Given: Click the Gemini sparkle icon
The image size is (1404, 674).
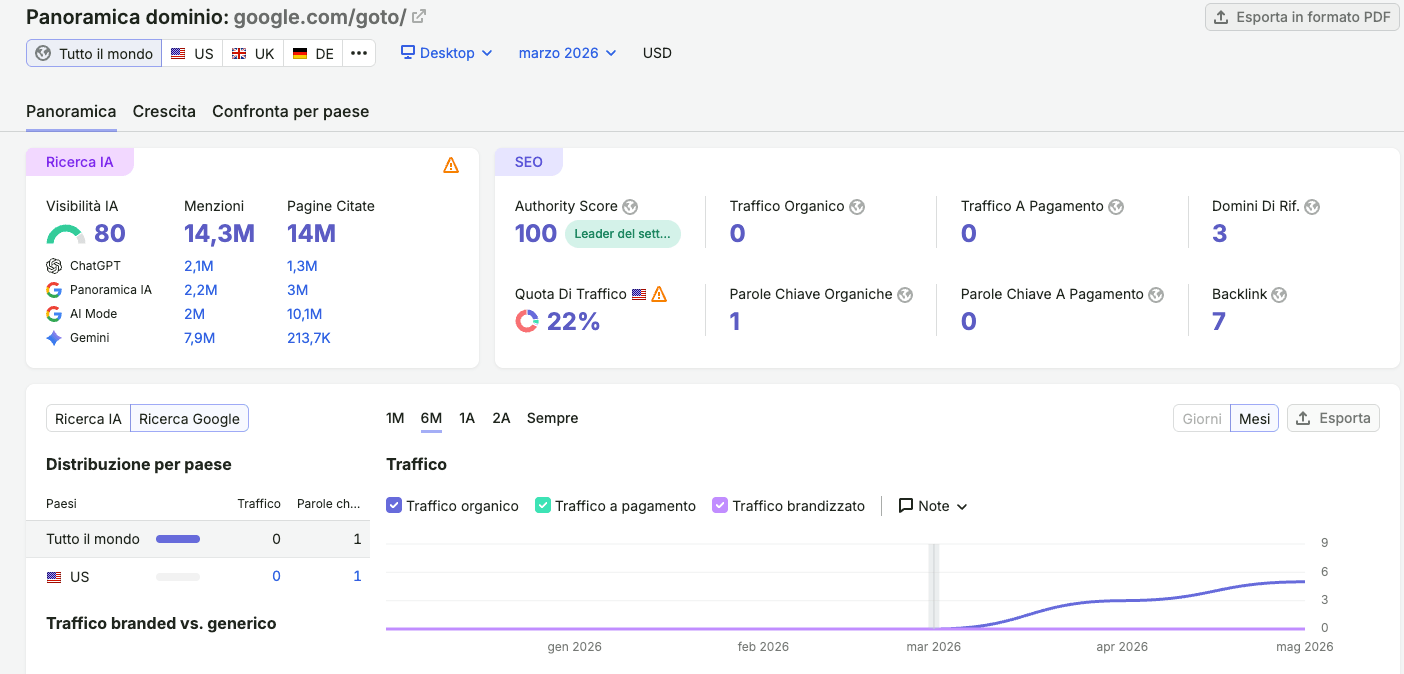Looking at the screenshot, I should pos(54,338).
